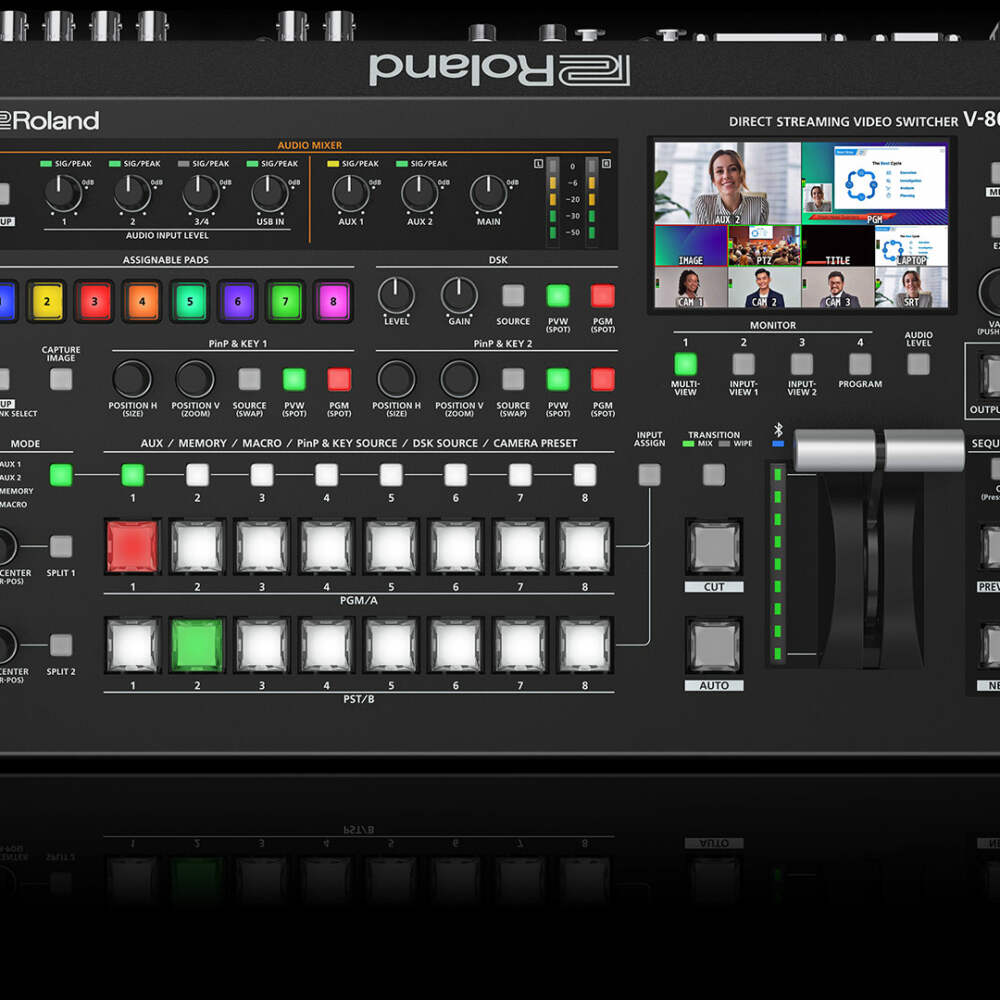
Task: Click the USB IN level knob
Action: pos(270,193)
